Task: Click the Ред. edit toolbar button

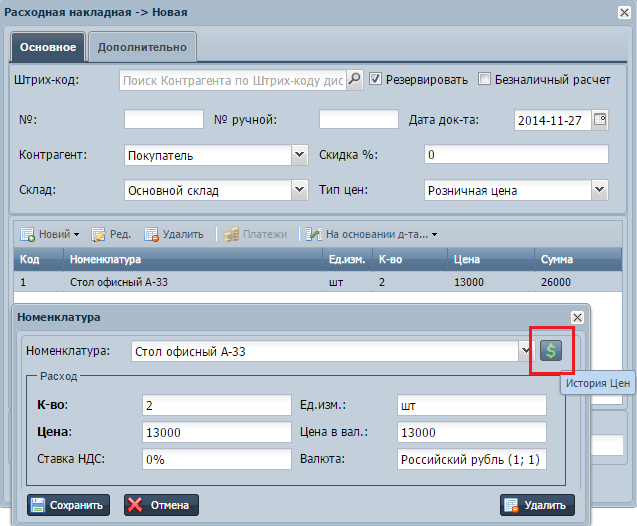Action: 111,234
